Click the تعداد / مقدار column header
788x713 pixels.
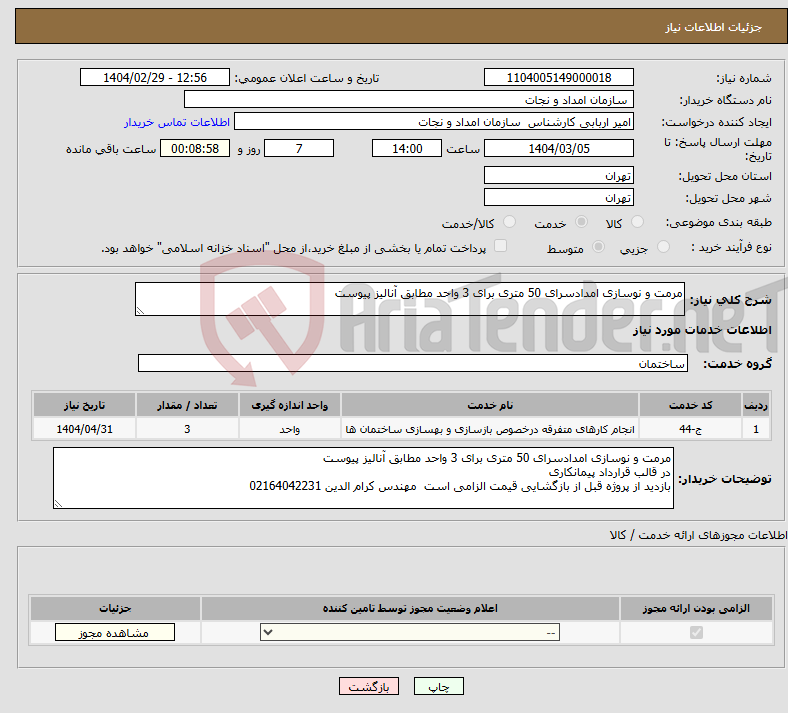click(x=187, y=405)
